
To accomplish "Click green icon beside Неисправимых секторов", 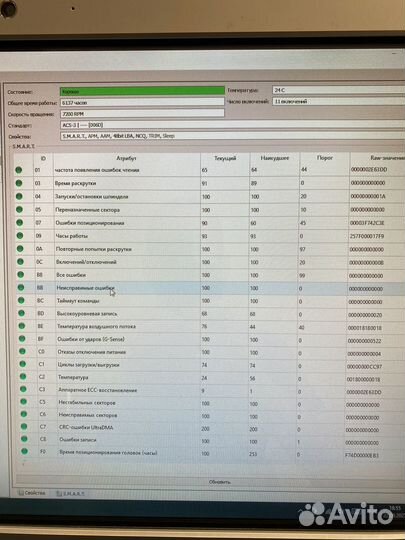I will [x=23, y=414].
